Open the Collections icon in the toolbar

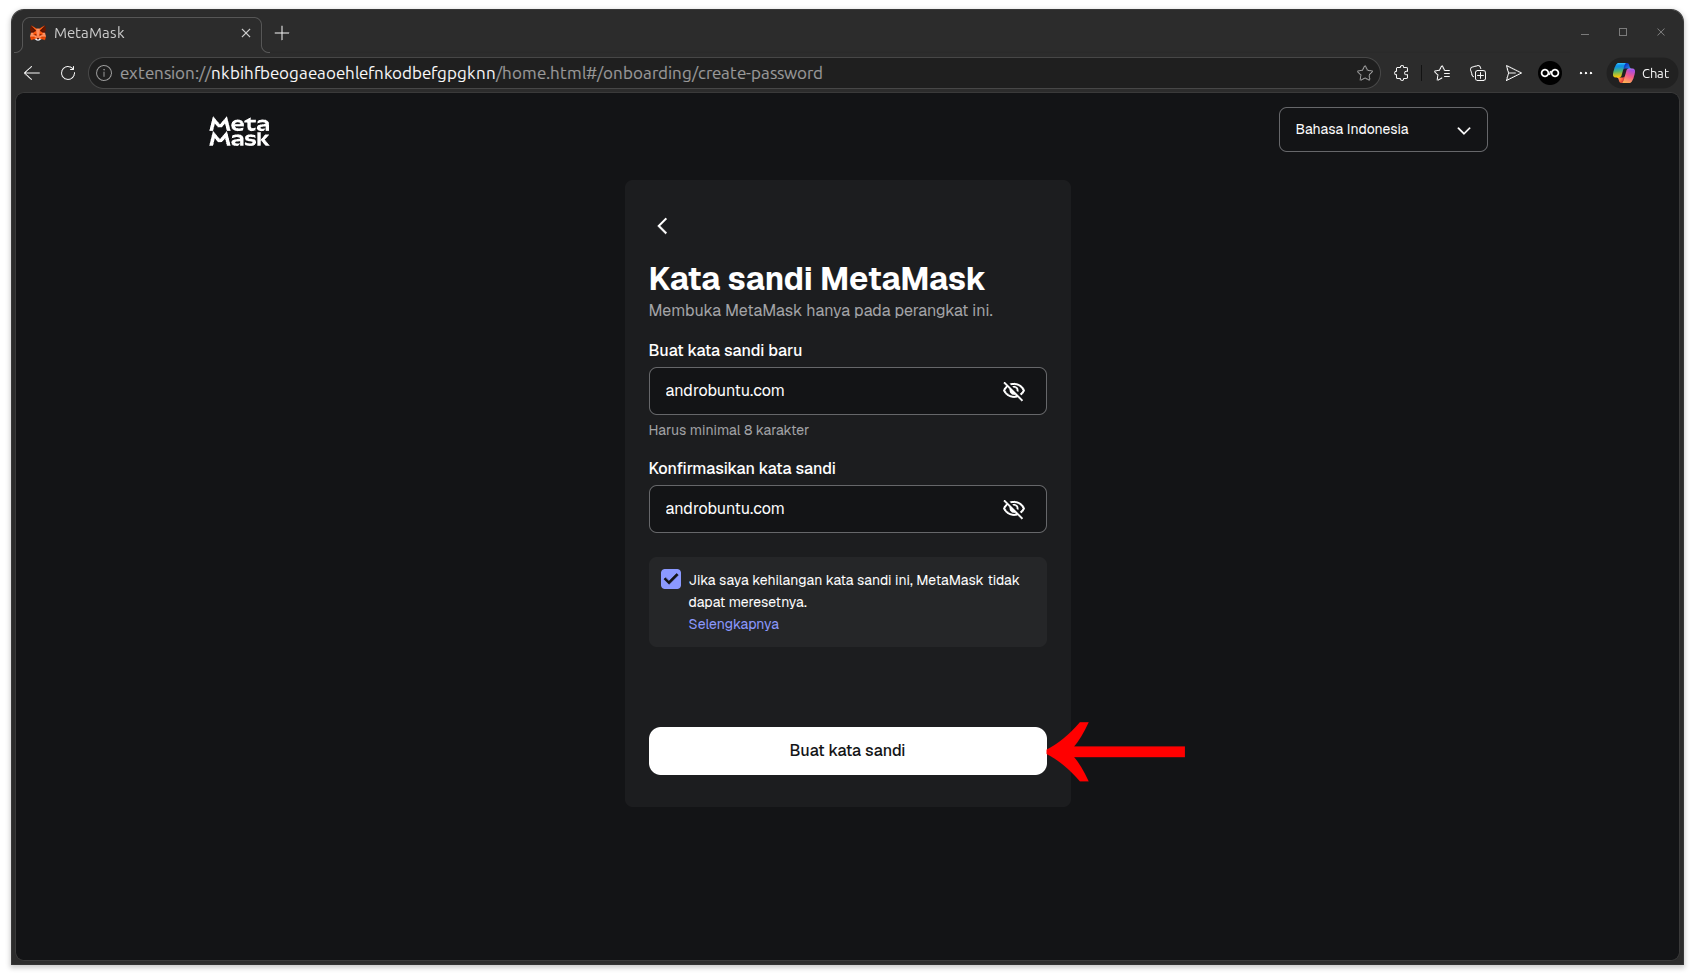point(1478,72)
